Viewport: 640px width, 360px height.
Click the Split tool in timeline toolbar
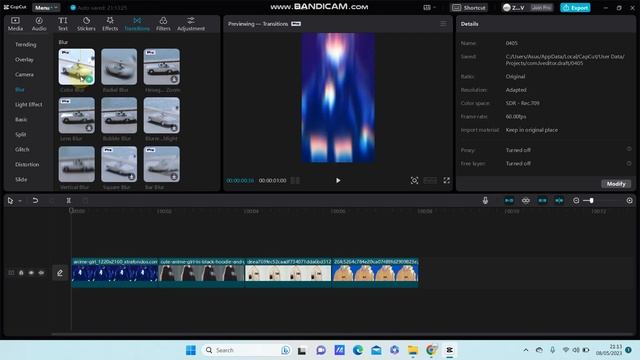[x=69, y=200]
